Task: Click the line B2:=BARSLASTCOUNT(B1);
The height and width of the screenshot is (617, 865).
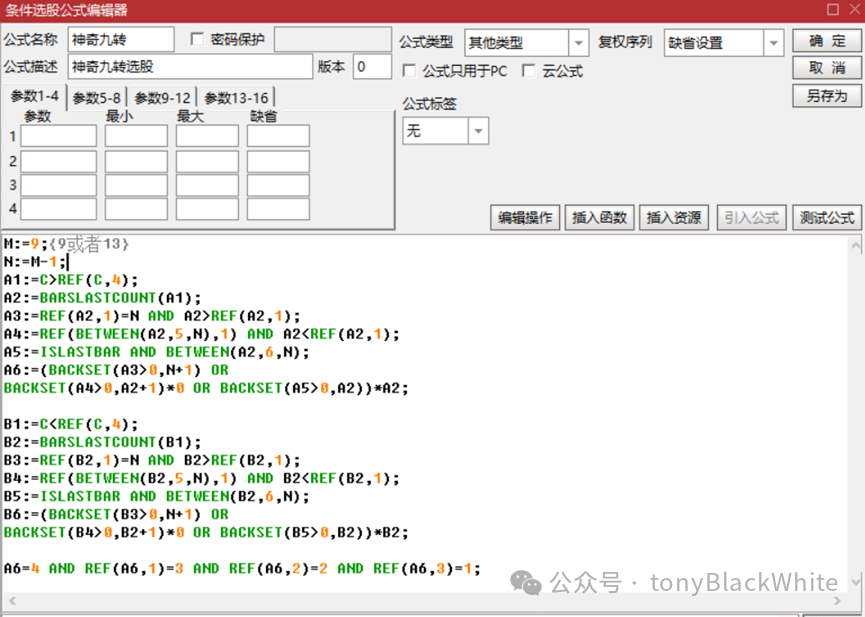Action: (x=103, y=442)
